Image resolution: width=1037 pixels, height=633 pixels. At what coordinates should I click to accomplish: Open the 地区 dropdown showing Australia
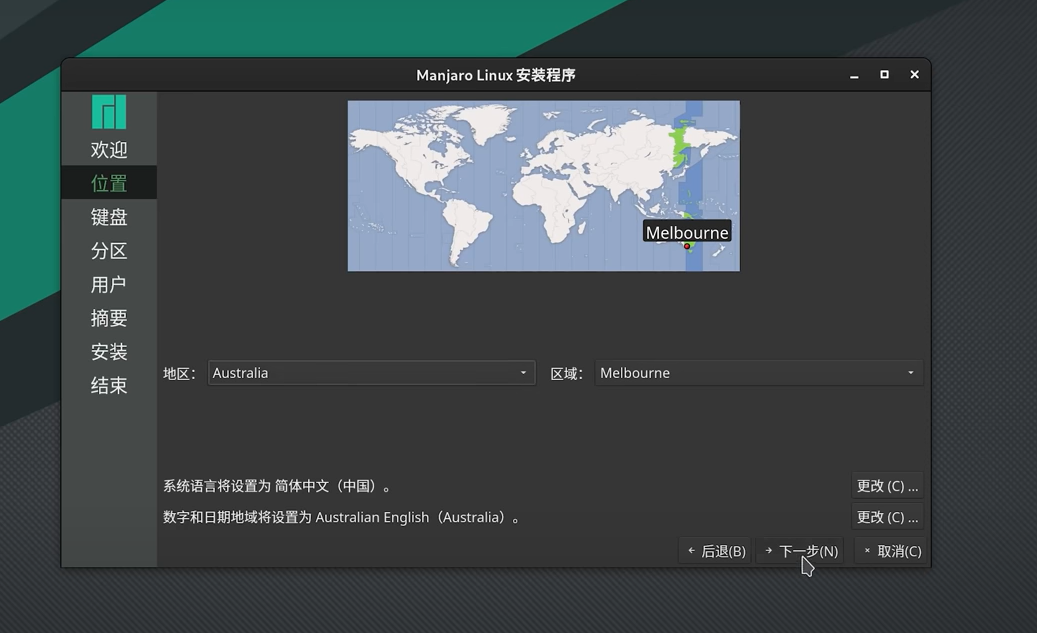coord(371,373)
